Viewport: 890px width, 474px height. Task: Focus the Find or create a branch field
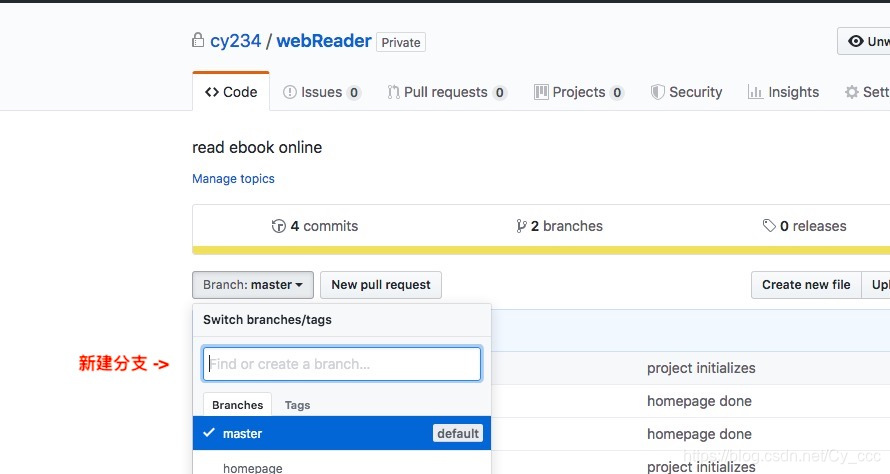click(x=342, y=364)
